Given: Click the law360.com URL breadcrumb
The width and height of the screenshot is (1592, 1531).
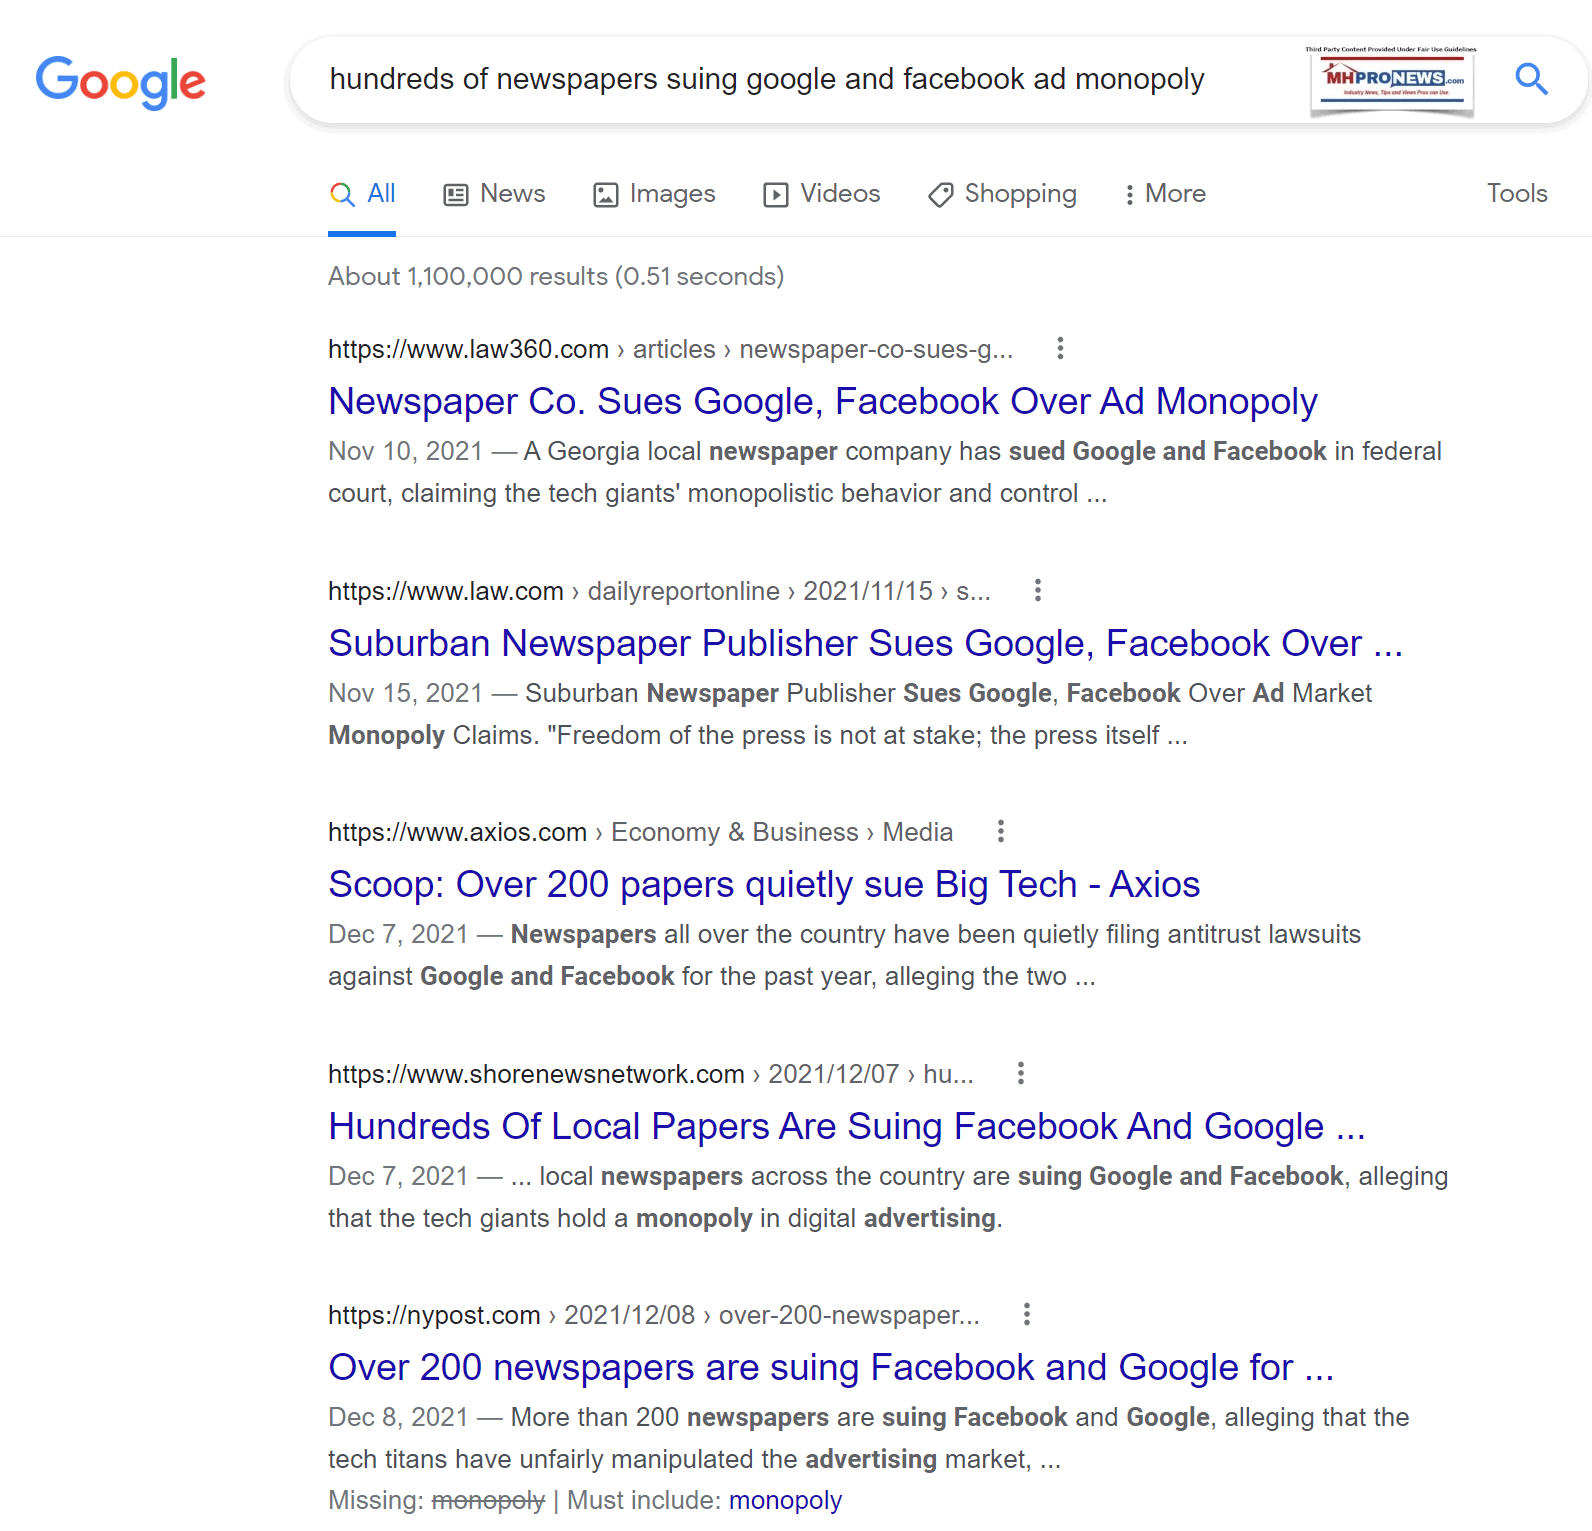Looking at the screenshot, I should point(671,349).
